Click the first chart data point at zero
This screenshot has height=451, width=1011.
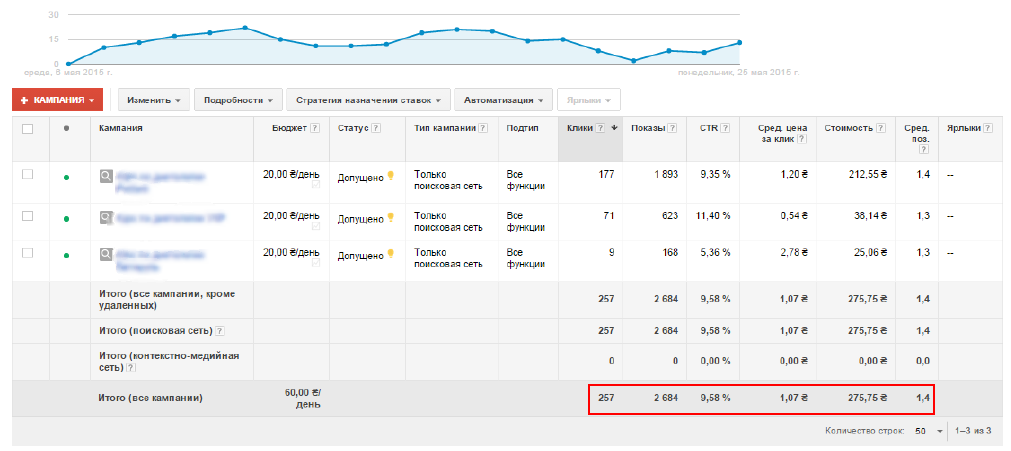[68, 64]
